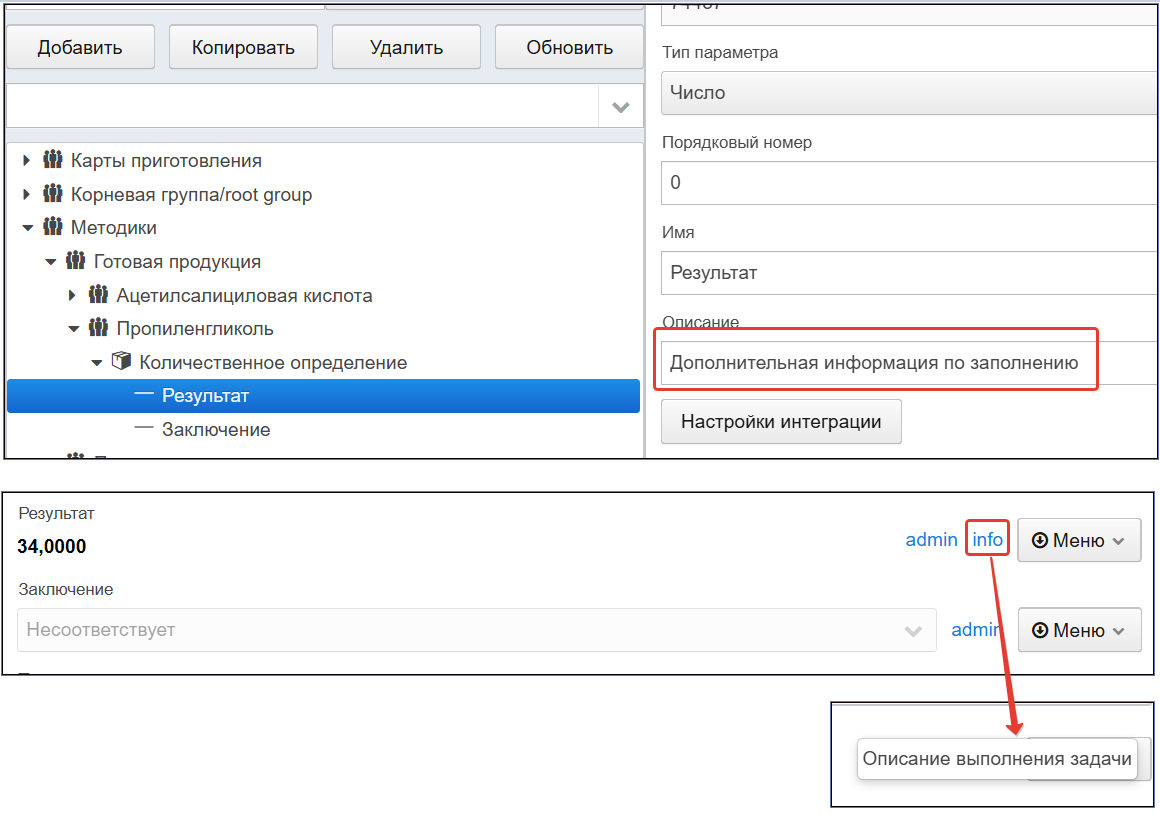Open the Заключение dropdown showing Несоответствует
1160x814 pixels.
(476, 630)
